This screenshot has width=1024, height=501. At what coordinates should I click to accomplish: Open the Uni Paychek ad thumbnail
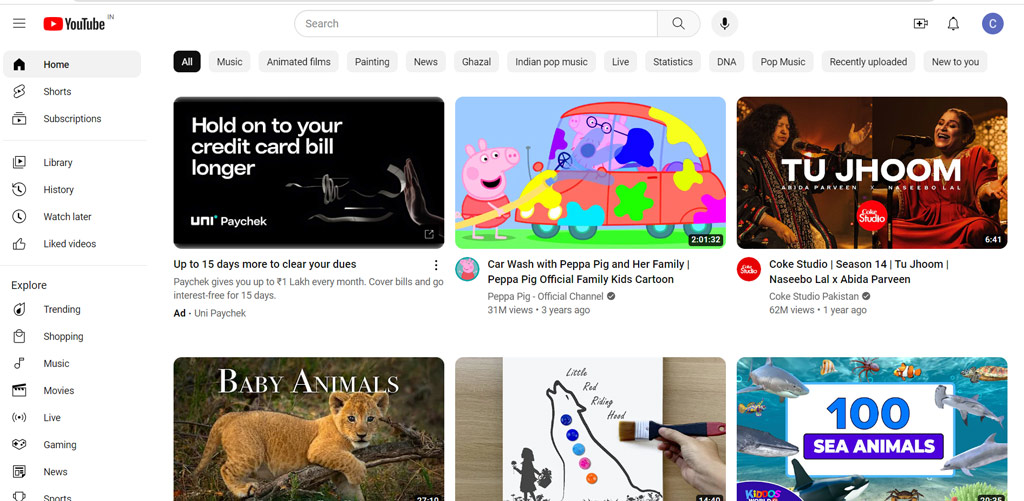tap(309, 172)
